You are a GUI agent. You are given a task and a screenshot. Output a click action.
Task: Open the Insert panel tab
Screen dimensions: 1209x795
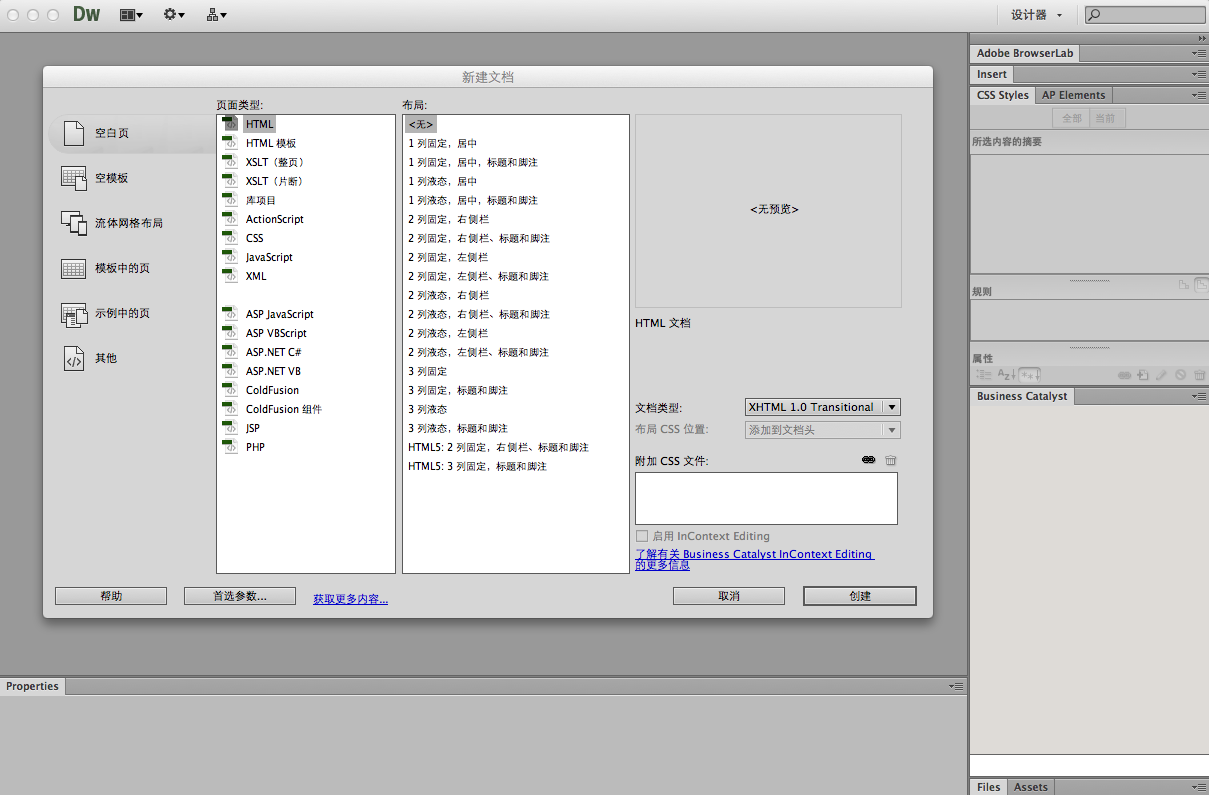(x=992, y=74)
